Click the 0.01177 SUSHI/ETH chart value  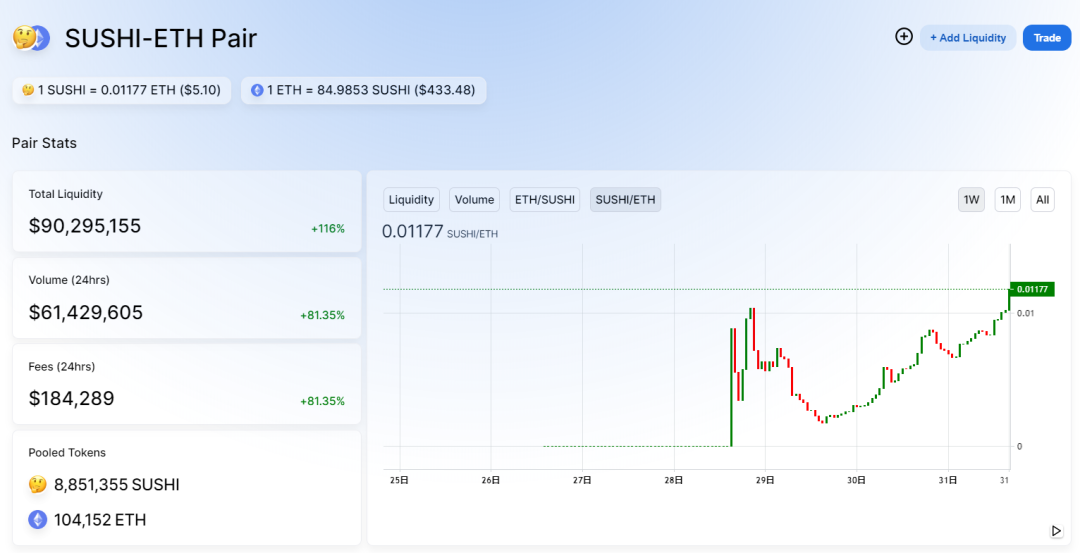click(x=439, y=231)
